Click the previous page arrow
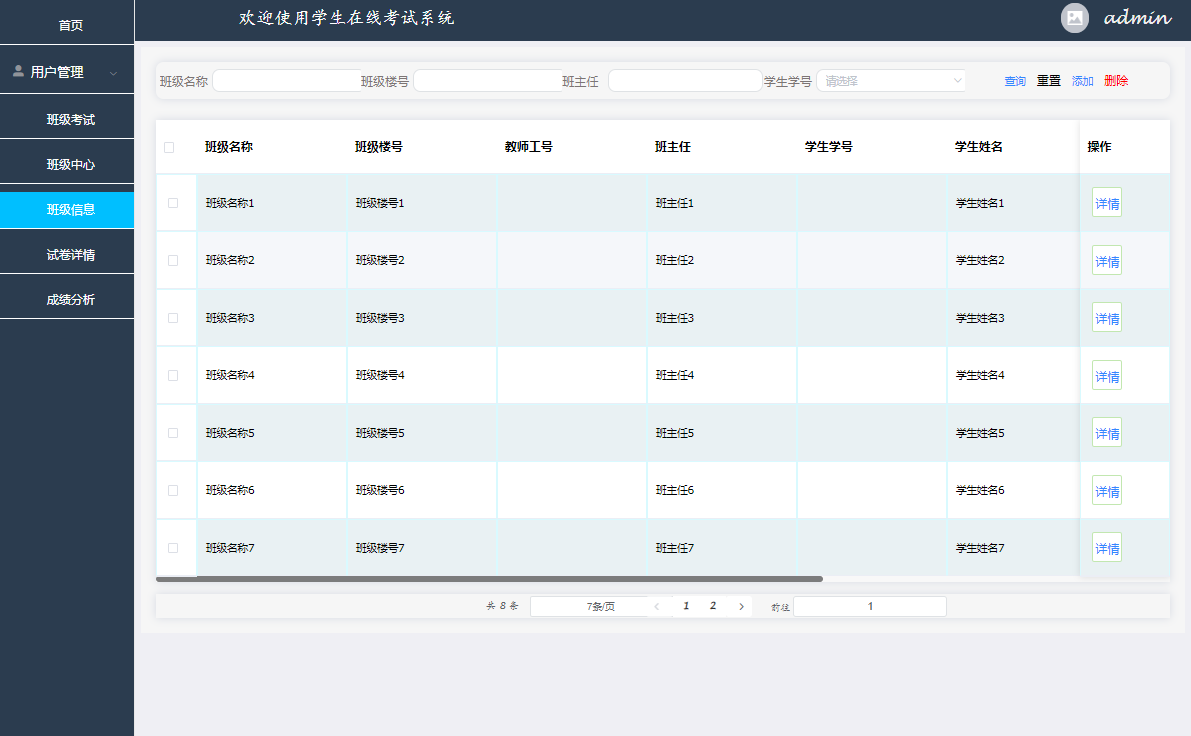Screen dimensions: 1191x736 click(657, 606)
